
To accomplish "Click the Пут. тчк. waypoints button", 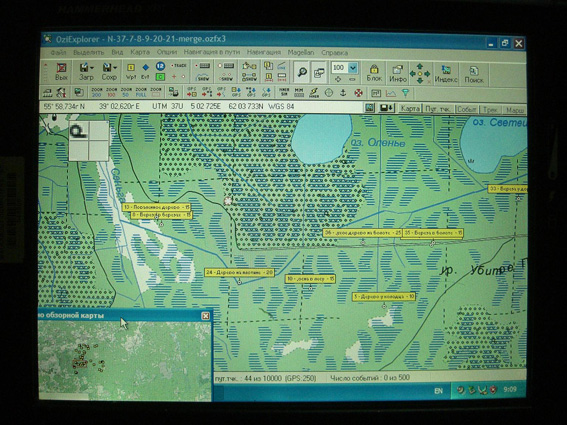I will pos(438,109).
